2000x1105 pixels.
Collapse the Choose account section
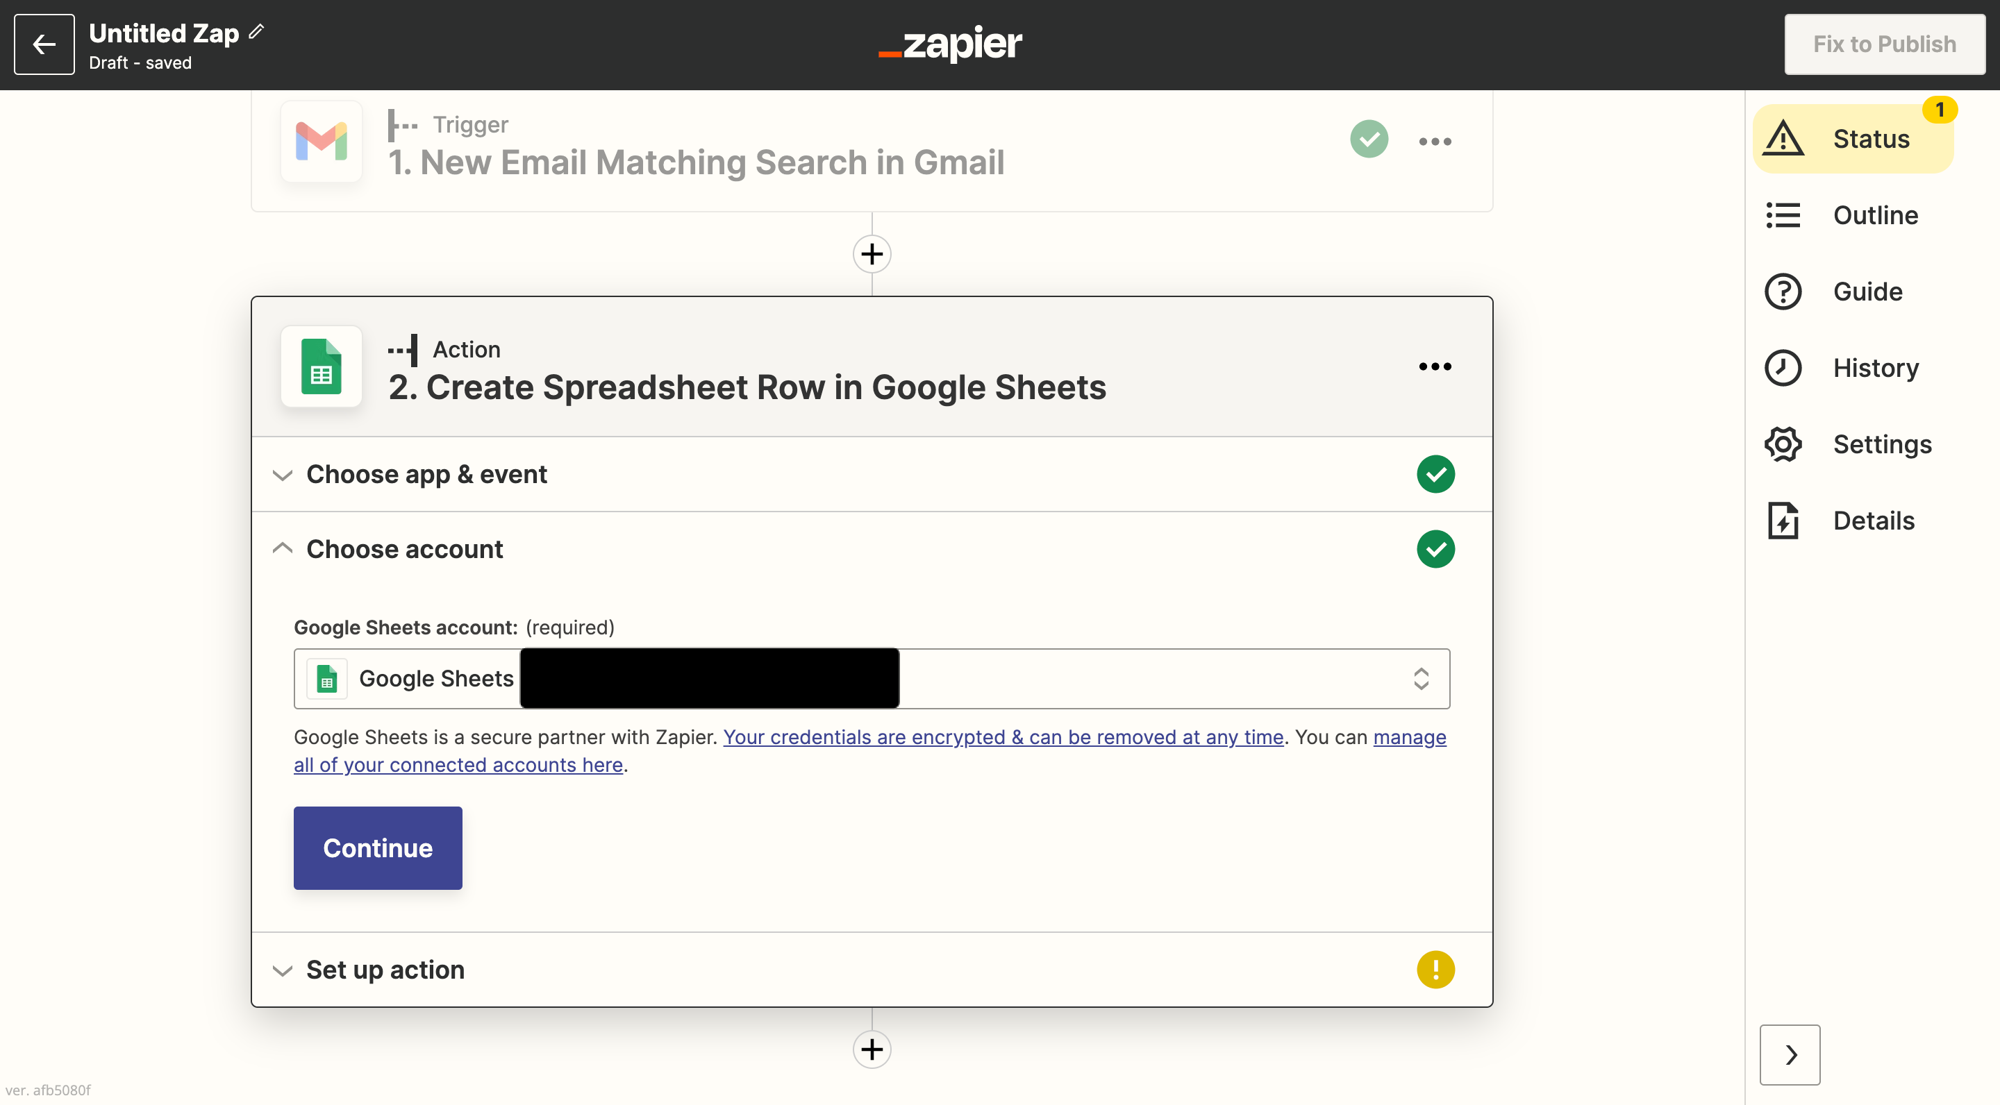(404, 549)
